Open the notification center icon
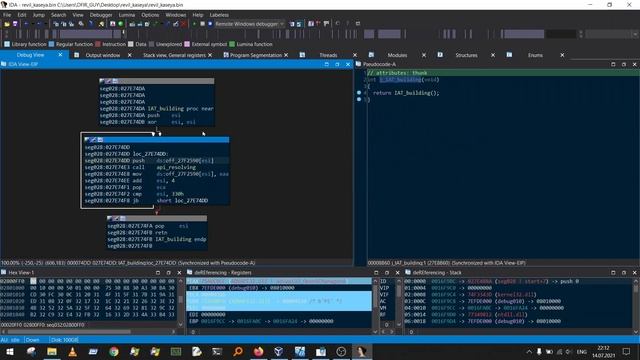The image size is (640, 360). tap(627, 351)
